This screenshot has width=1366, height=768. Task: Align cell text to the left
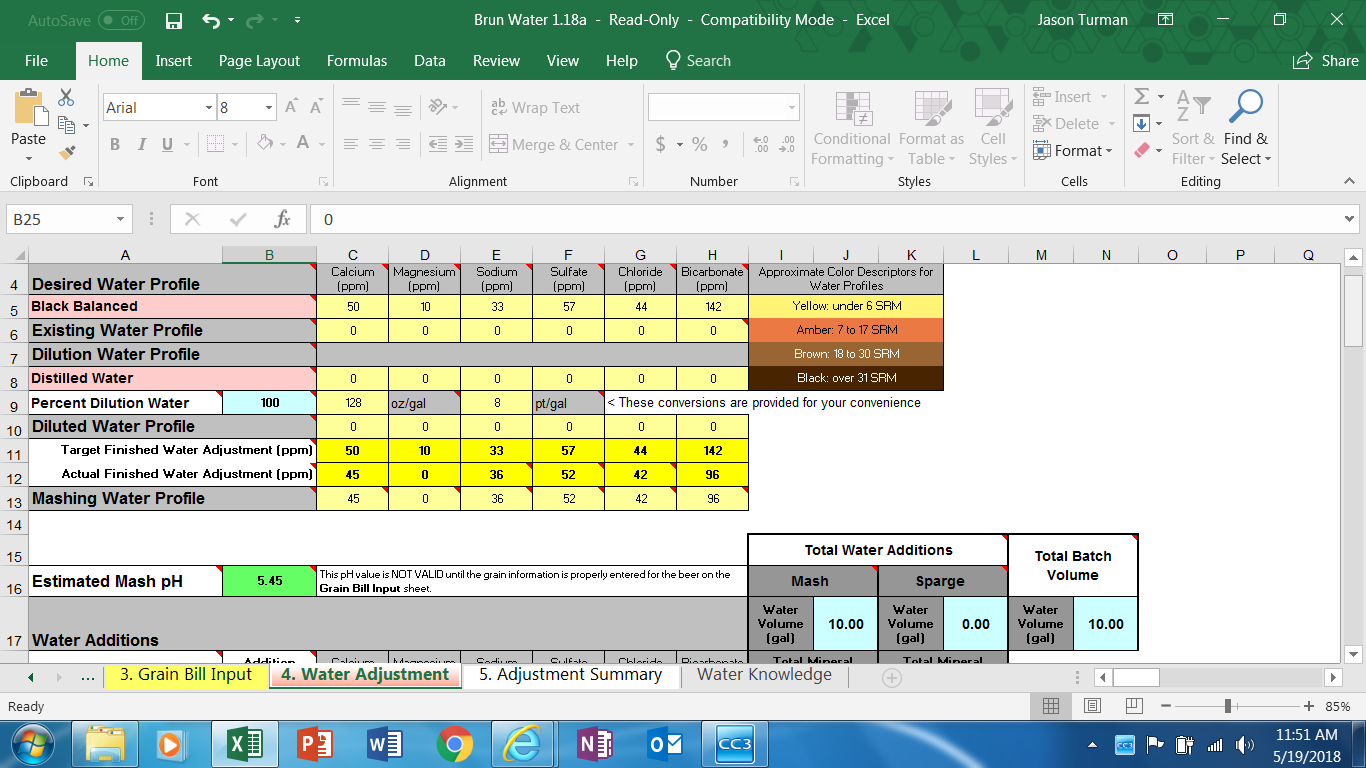click(351, 145)
